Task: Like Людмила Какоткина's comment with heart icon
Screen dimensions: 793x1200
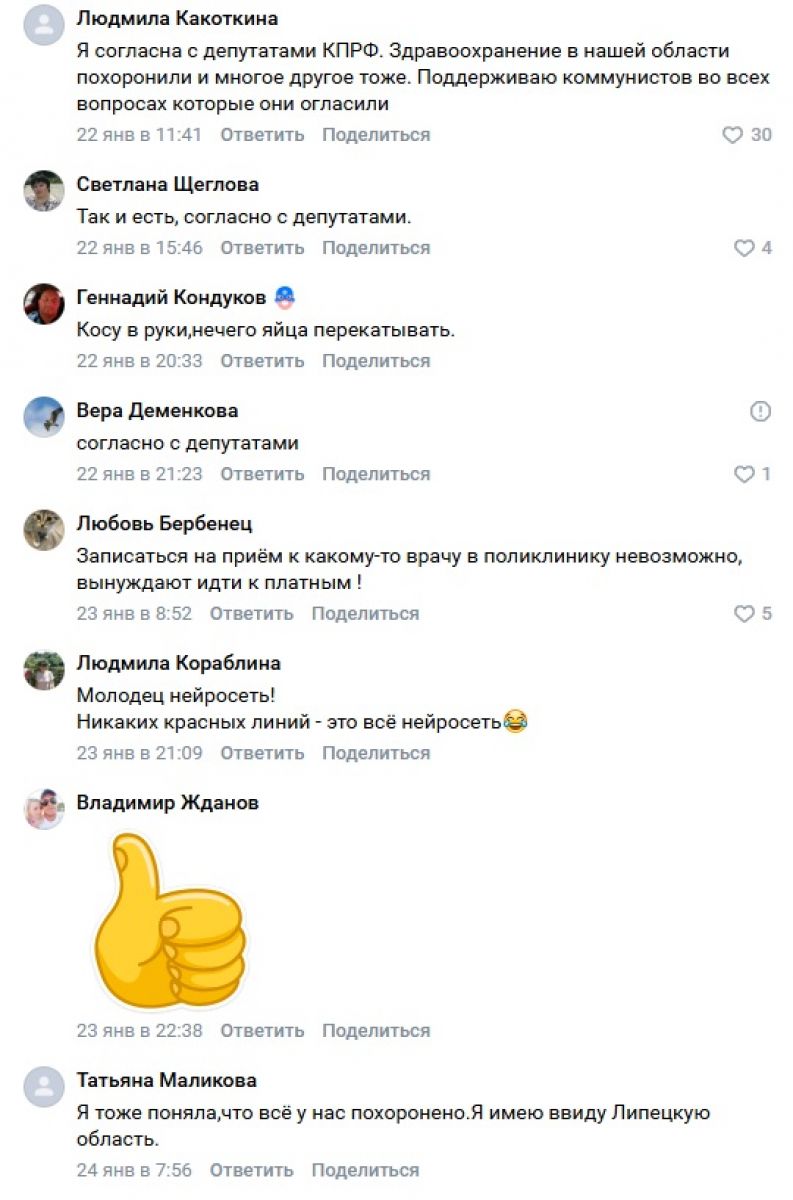Action: [x=733, y=135]
